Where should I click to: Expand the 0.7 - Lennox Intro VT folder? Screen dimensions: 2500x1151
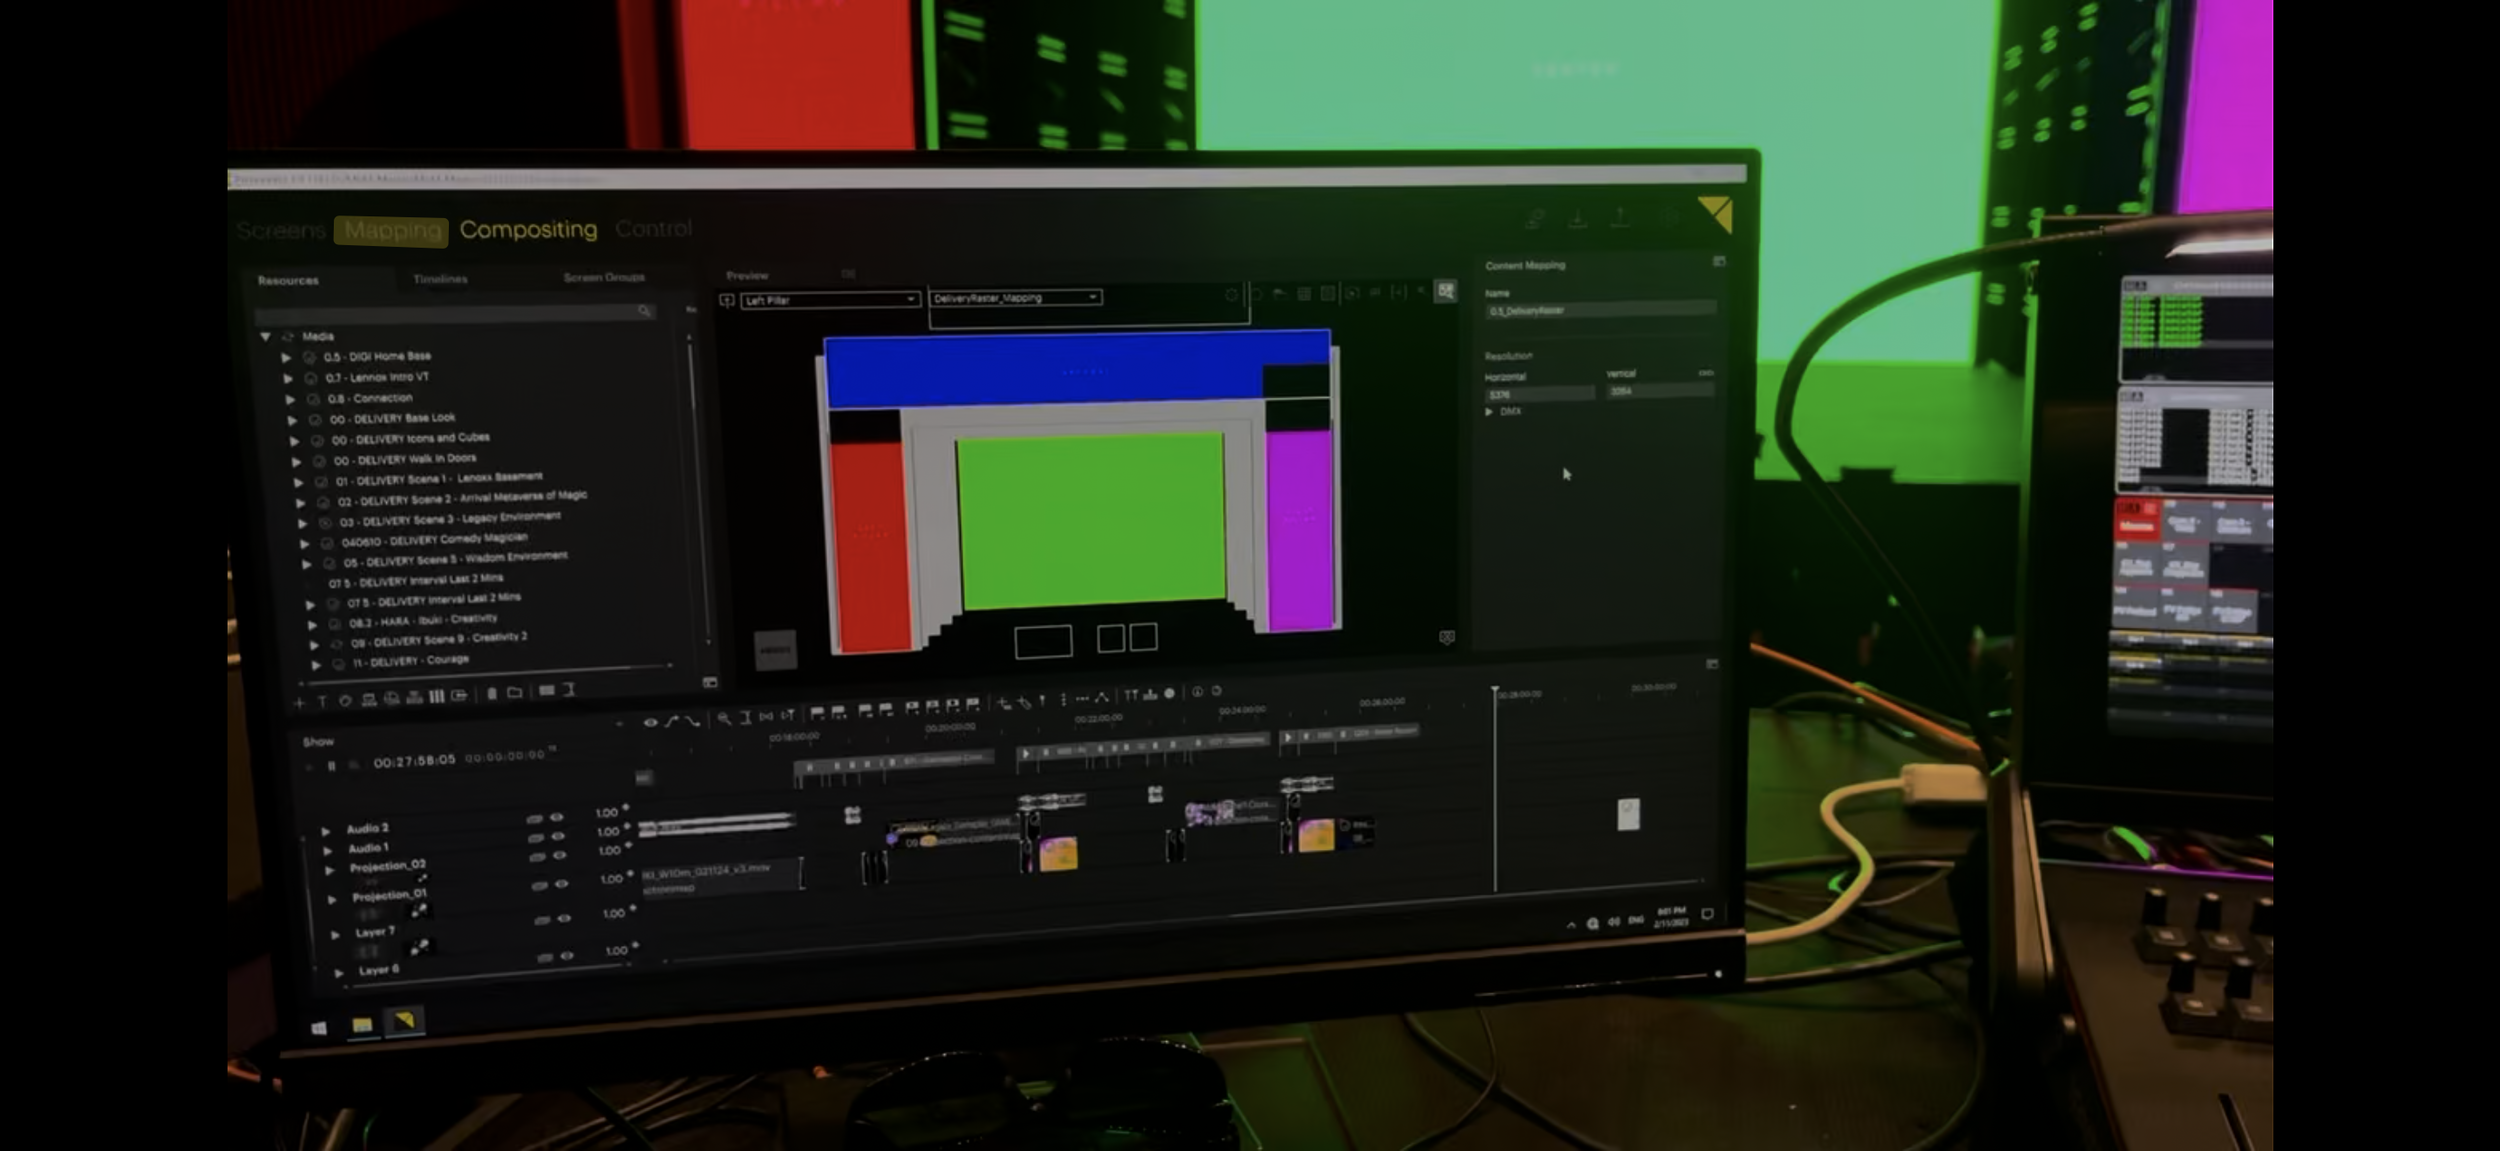click(x=288, y=378)
